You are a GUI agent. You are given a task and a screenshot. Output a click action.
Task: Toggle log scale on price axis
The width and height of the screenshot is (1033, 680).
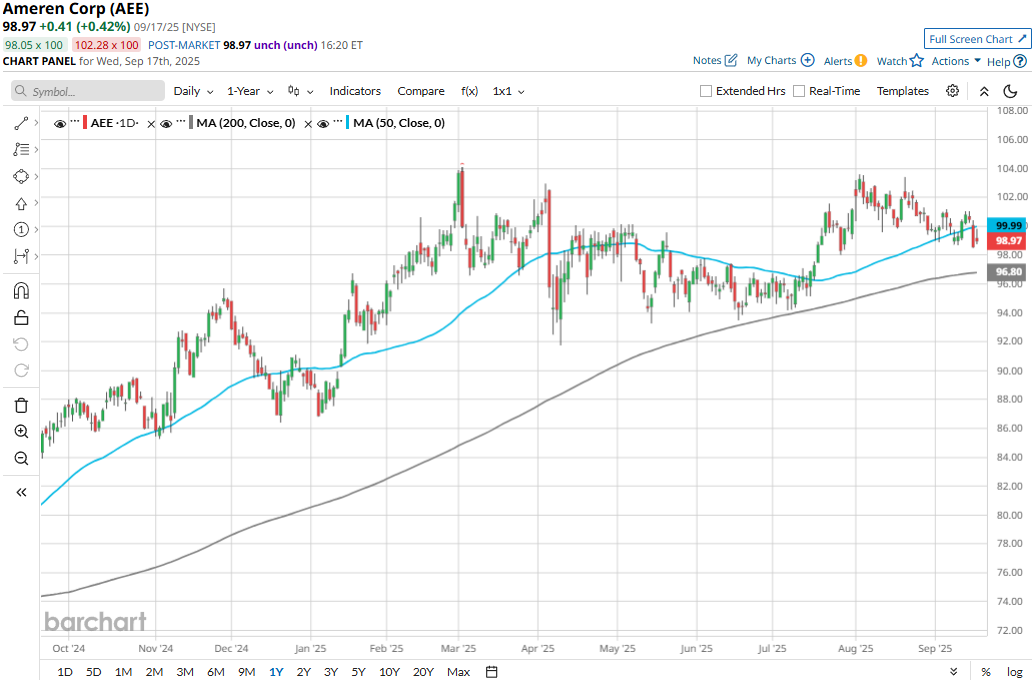click(1015, 671)
